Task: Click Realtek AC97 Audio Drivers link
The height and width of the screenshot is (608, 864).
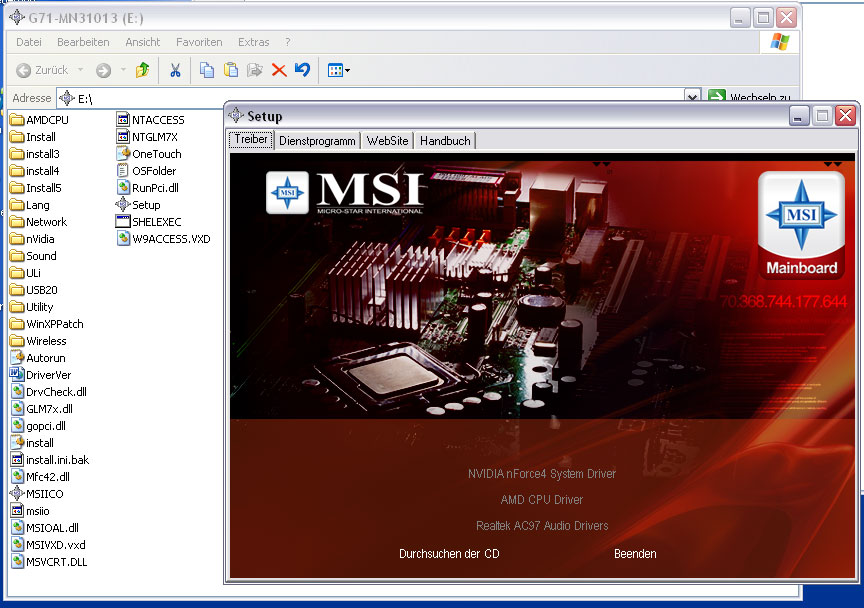Action: pyautogui.click(x=542, y=525)
